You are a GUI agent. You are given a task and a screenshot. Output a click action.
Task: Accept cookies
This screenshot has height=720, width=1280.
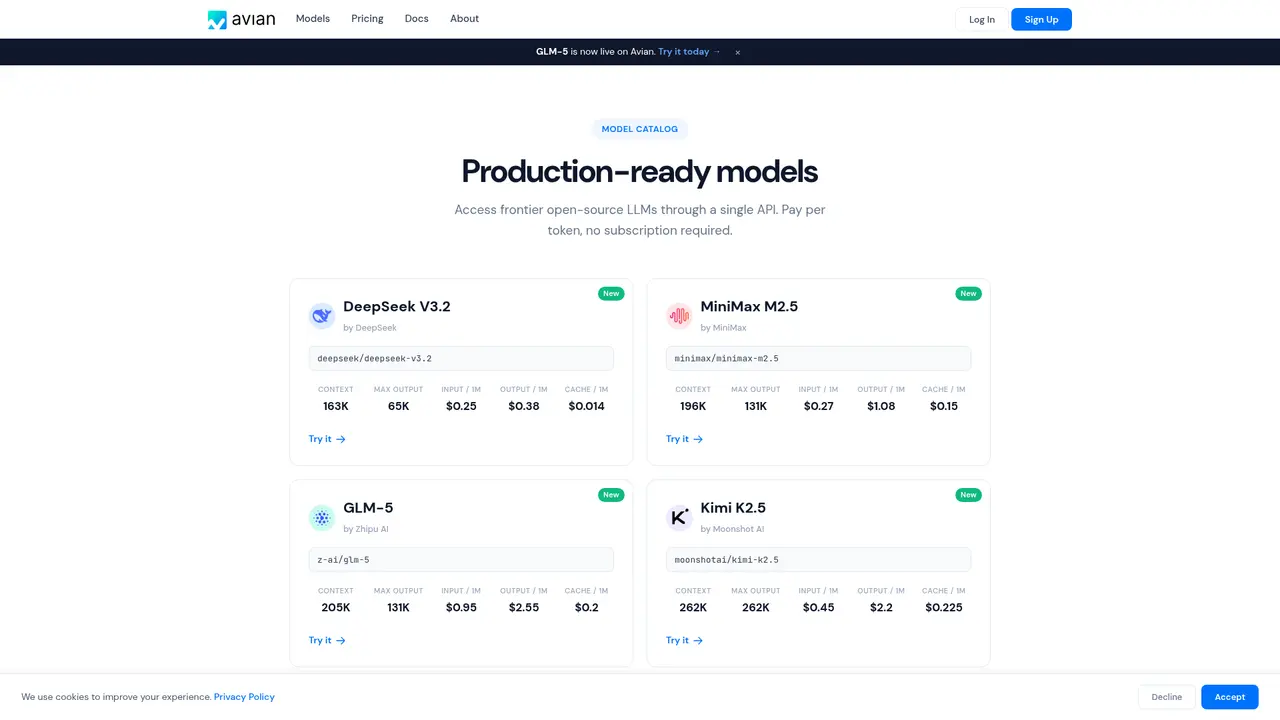pyautogui.click(x=1230, y=697)
